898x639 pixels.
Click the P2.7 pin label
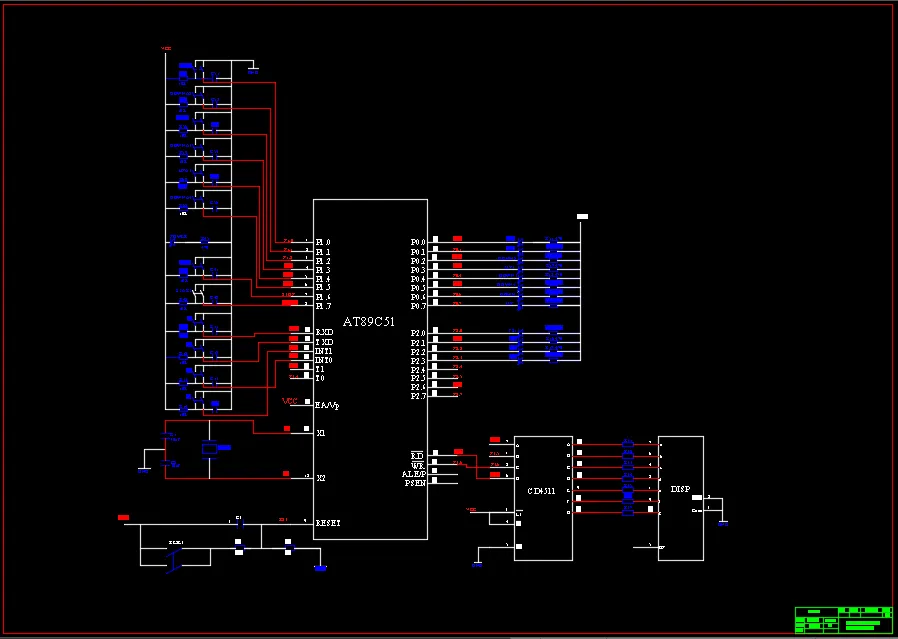(x=418, y=396)
